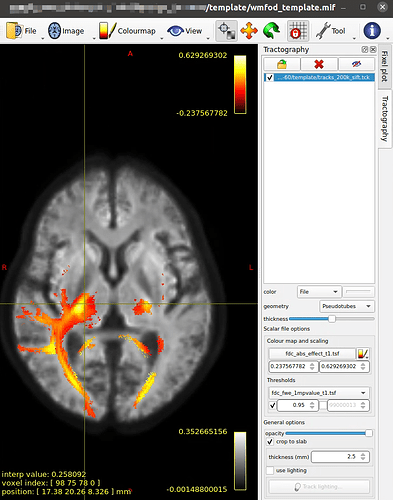Open the Pseudotubes geometry dropdown
The image size is (393, 500).
[347, 306]
